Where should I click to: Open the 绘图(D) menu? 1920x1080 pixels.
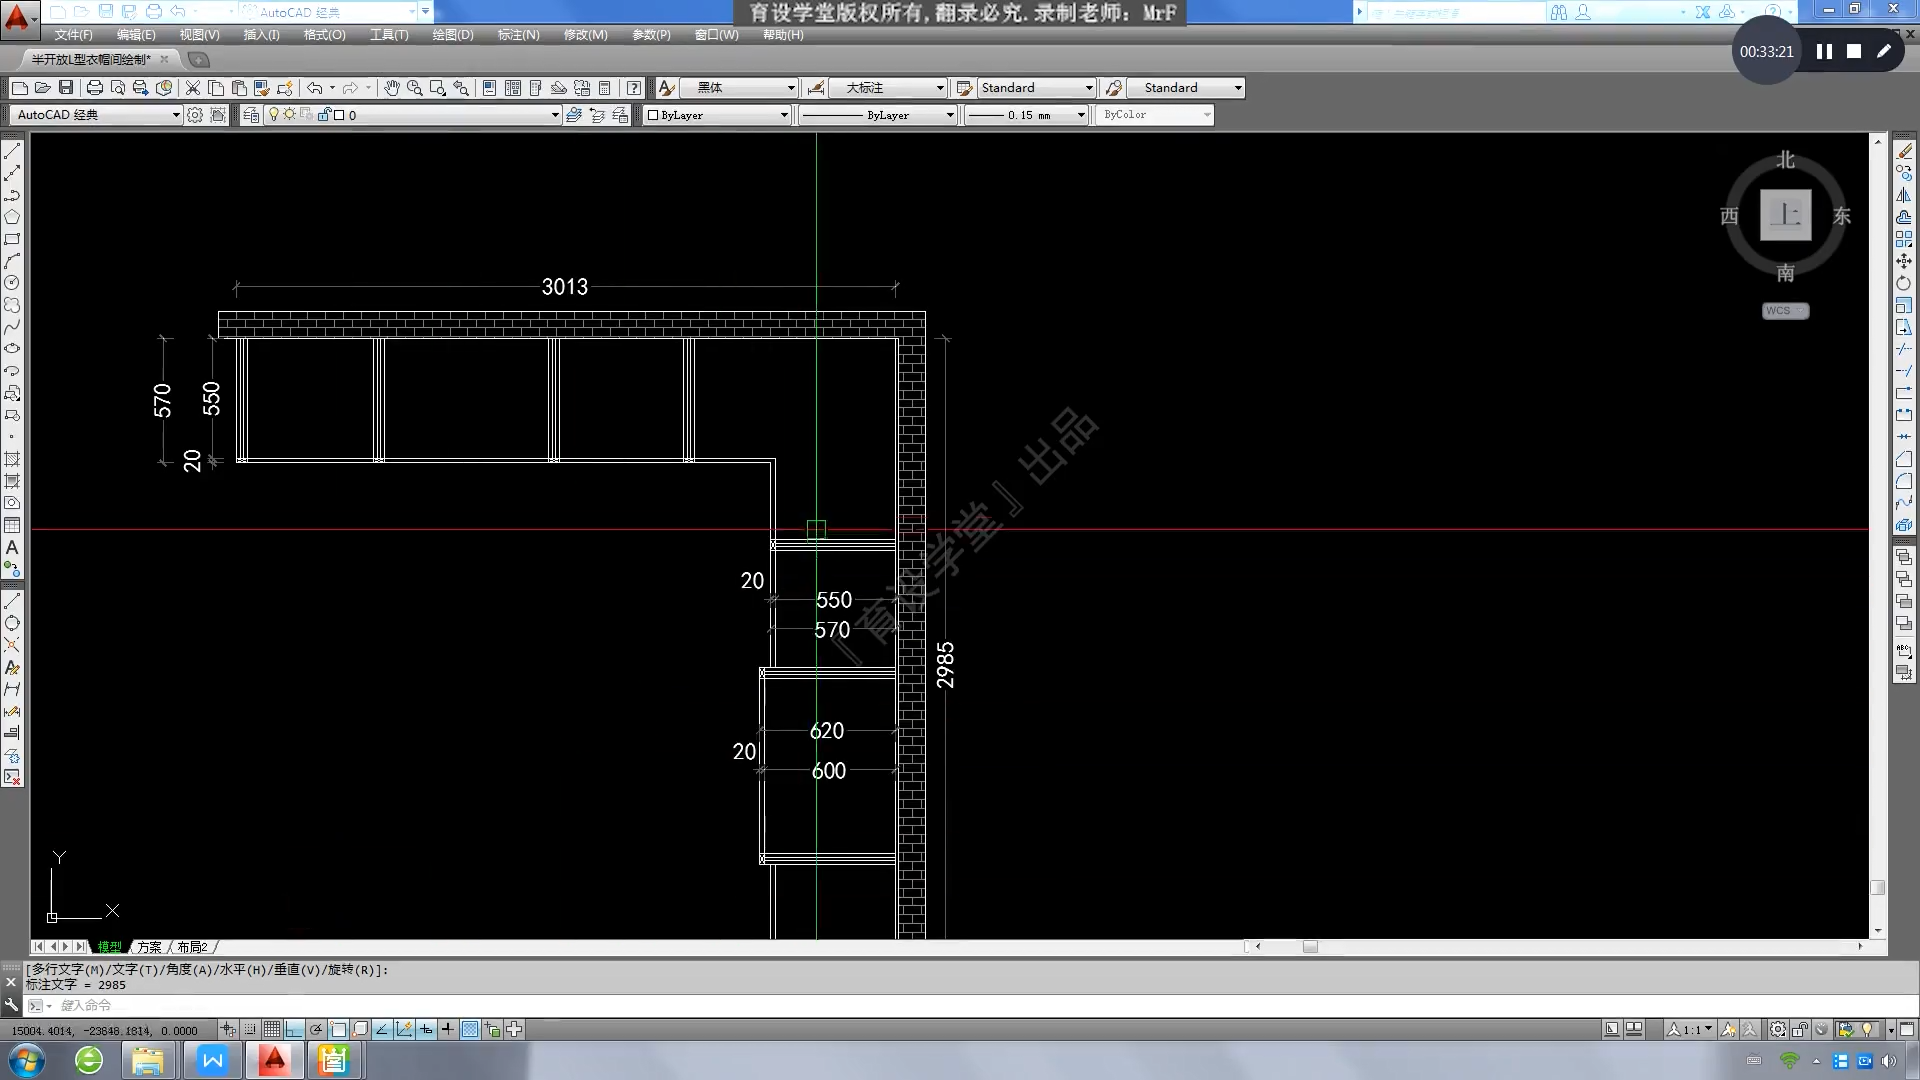point(452,34)
